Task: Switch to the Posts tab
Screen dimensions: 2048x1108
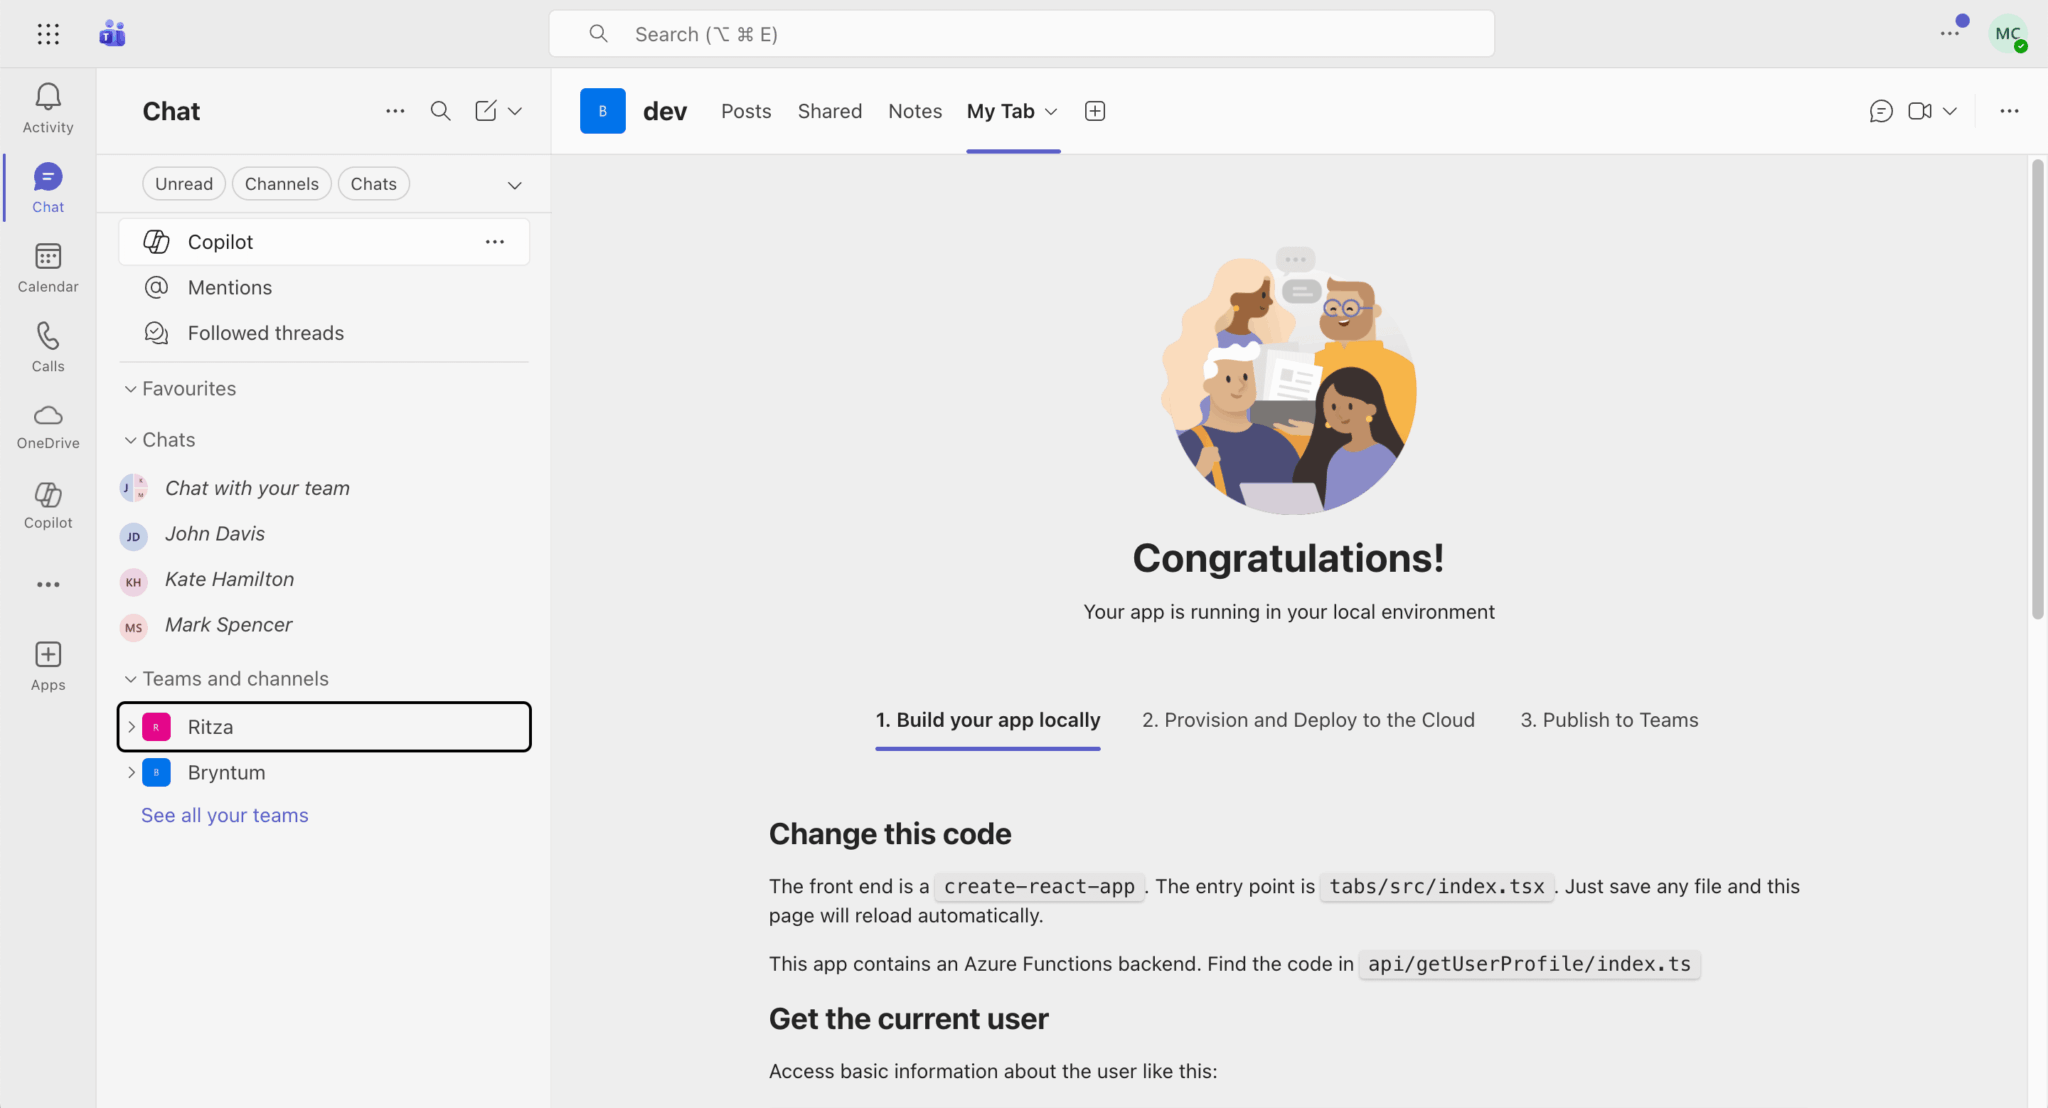Action: click(x=746, y=111)
